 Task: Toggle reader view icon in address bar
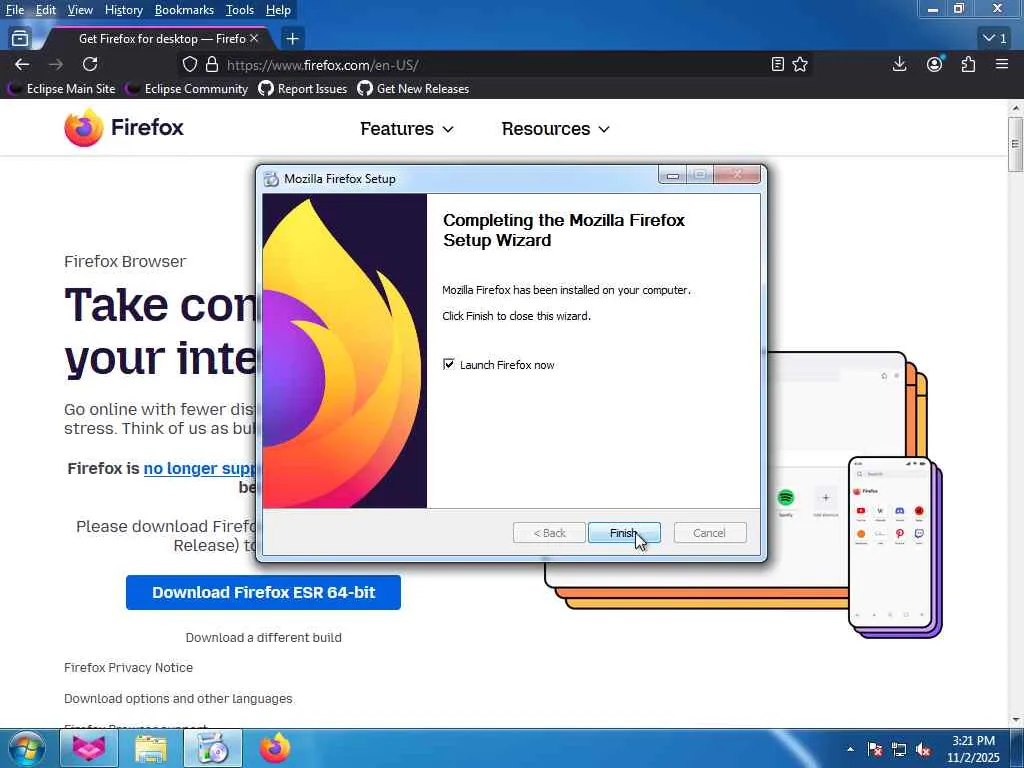(777, 64)
